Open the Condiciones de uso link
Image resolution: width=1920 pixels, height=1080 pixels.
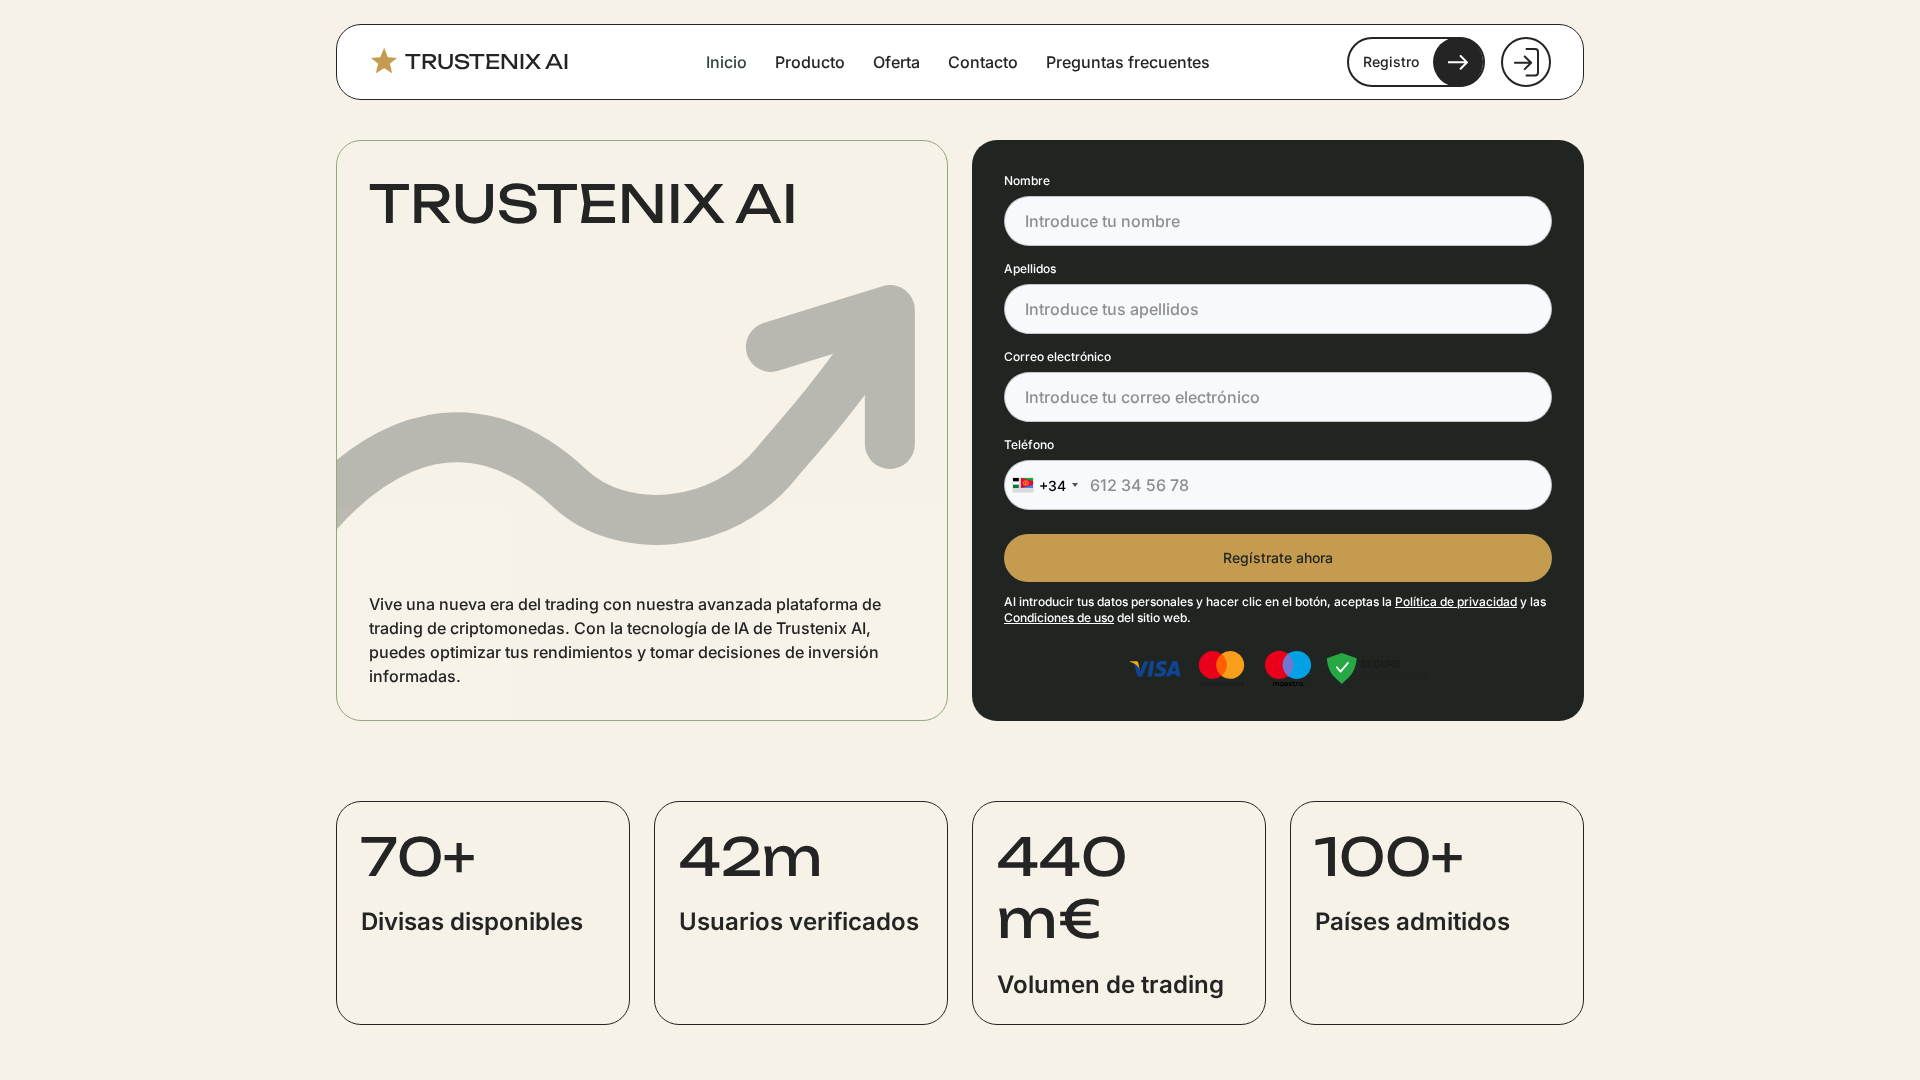(1059, 618)
